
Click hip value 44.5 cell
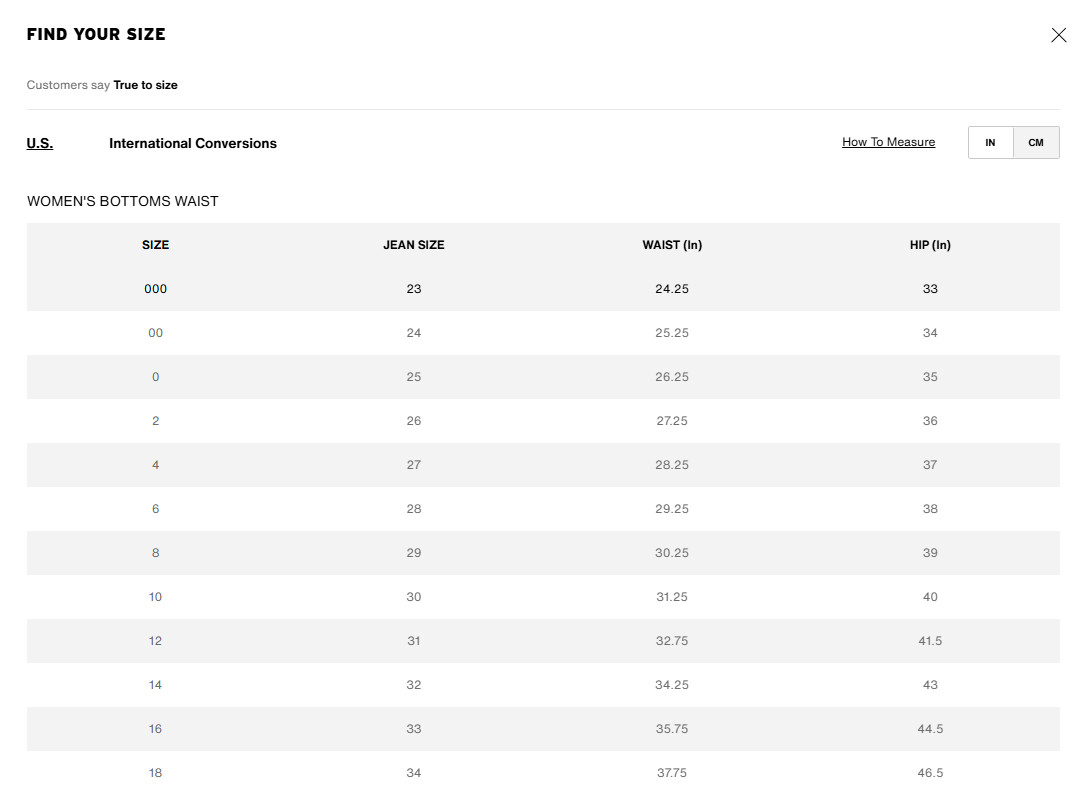click(x=930, y=729)
